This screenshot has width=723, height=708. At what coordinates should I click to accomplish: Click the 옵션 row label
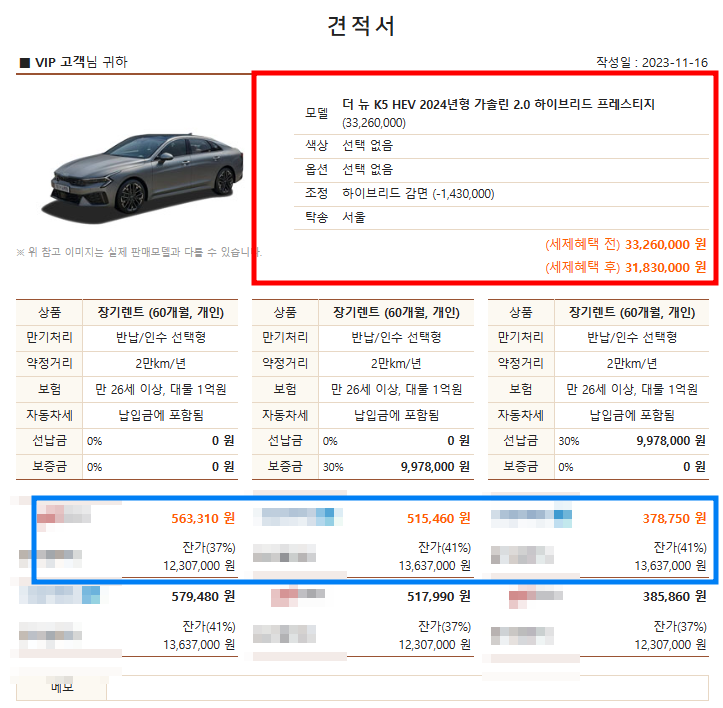316,170
